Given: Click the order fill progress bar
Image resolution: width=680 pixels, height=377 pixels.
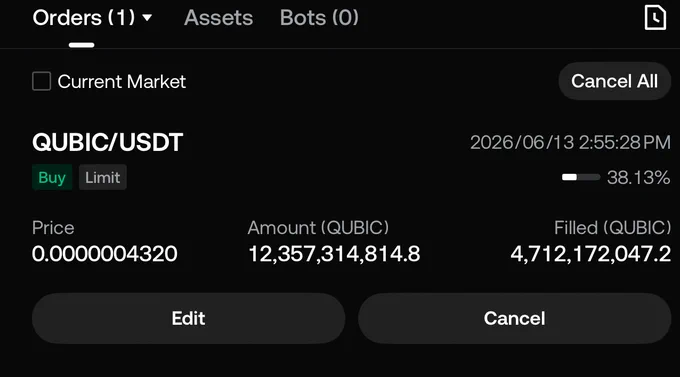Looking at the screenshot, I should (581, 177).
